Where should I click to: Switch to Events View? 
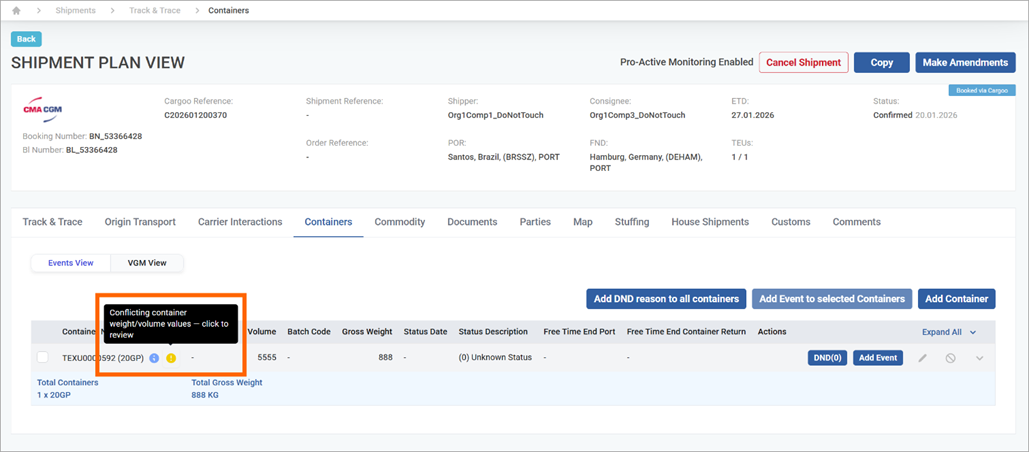click(71, 263)
